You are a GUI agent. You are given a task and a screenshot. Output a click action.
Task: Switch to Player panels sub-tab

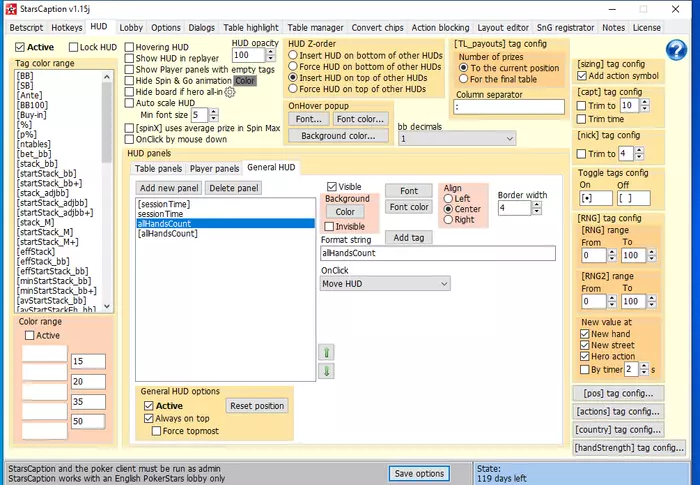(x=214, y=169)
